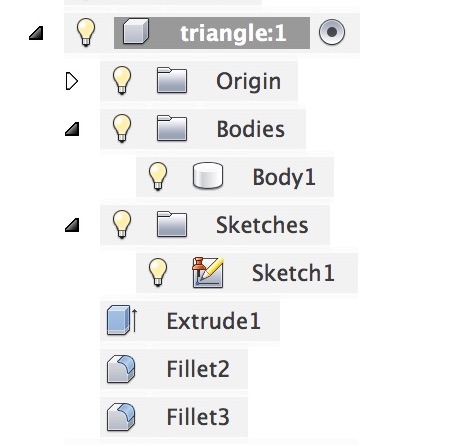461x445 pixels.
Task: Click the Extrude1 feature icon
Action: coord(122,320)
